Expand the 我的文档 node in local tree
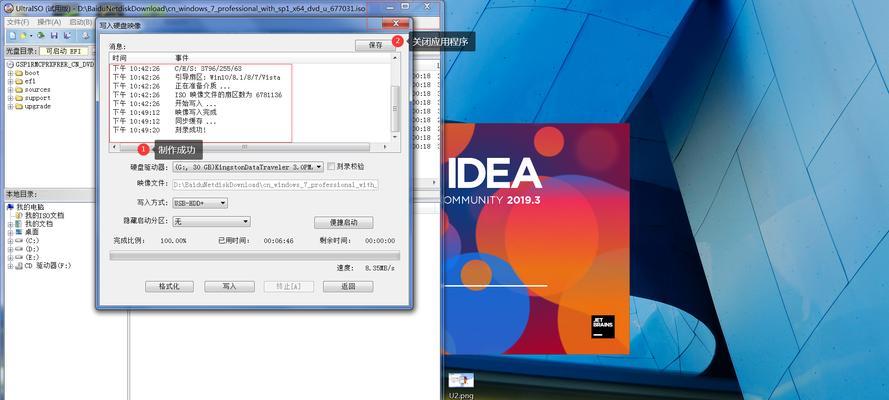The width and height of the screenshot is (889, 400). (10, 224)
